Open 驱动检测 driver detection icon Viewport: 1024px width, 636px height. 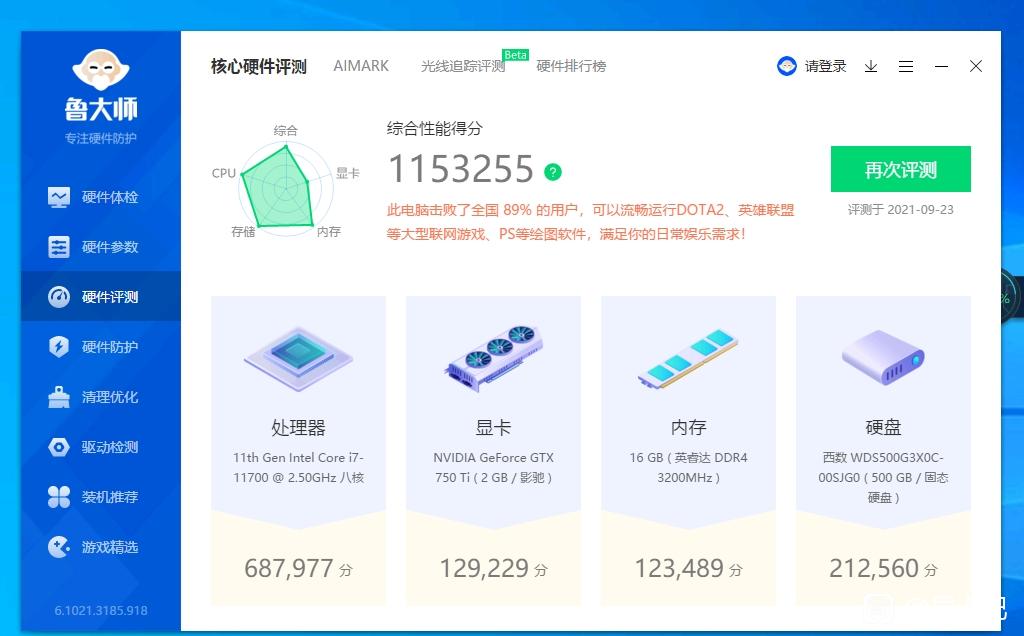(59, 447)
